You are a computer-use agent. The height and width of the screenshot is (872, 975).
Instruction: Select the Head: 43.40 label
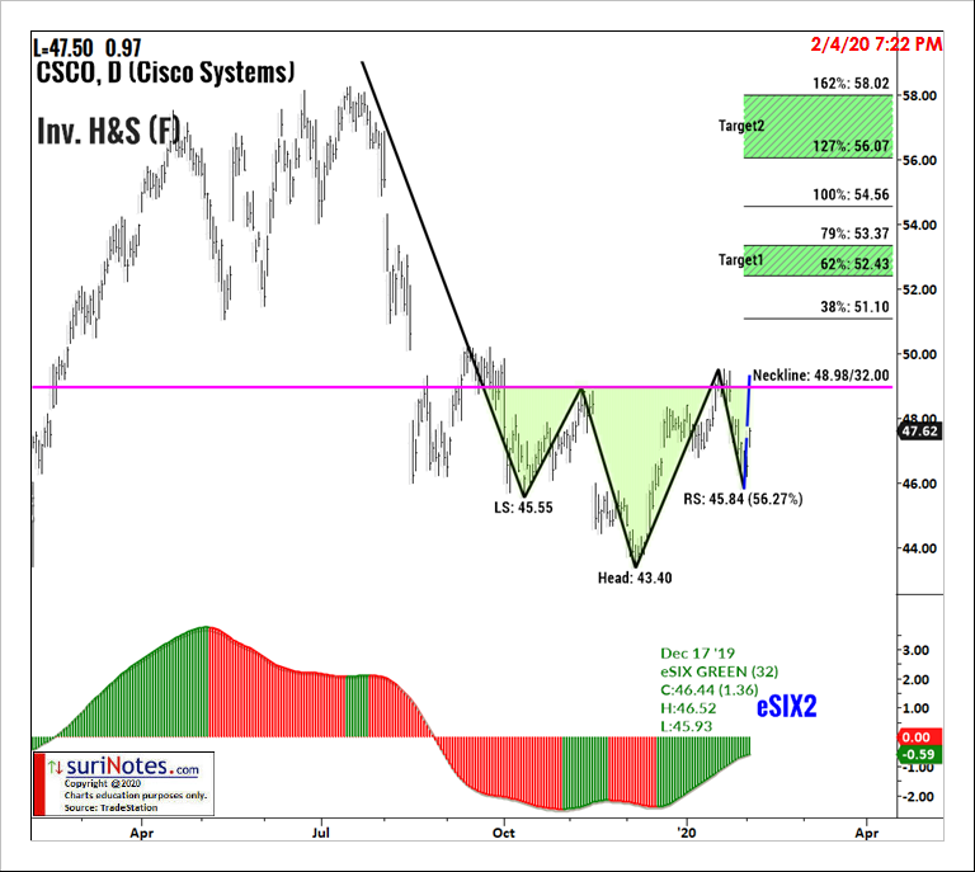636,576
